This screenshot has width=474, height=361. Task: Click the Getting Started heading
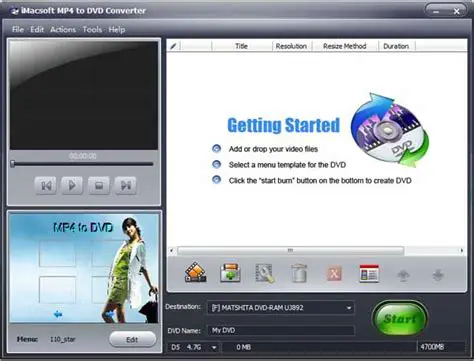pyautogui.click(x=284, y=126)
